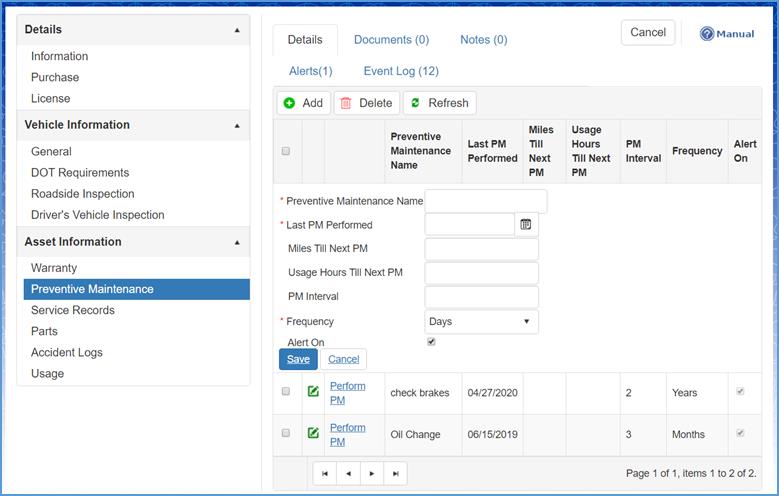Go to the first page of results

click(324, 473)
